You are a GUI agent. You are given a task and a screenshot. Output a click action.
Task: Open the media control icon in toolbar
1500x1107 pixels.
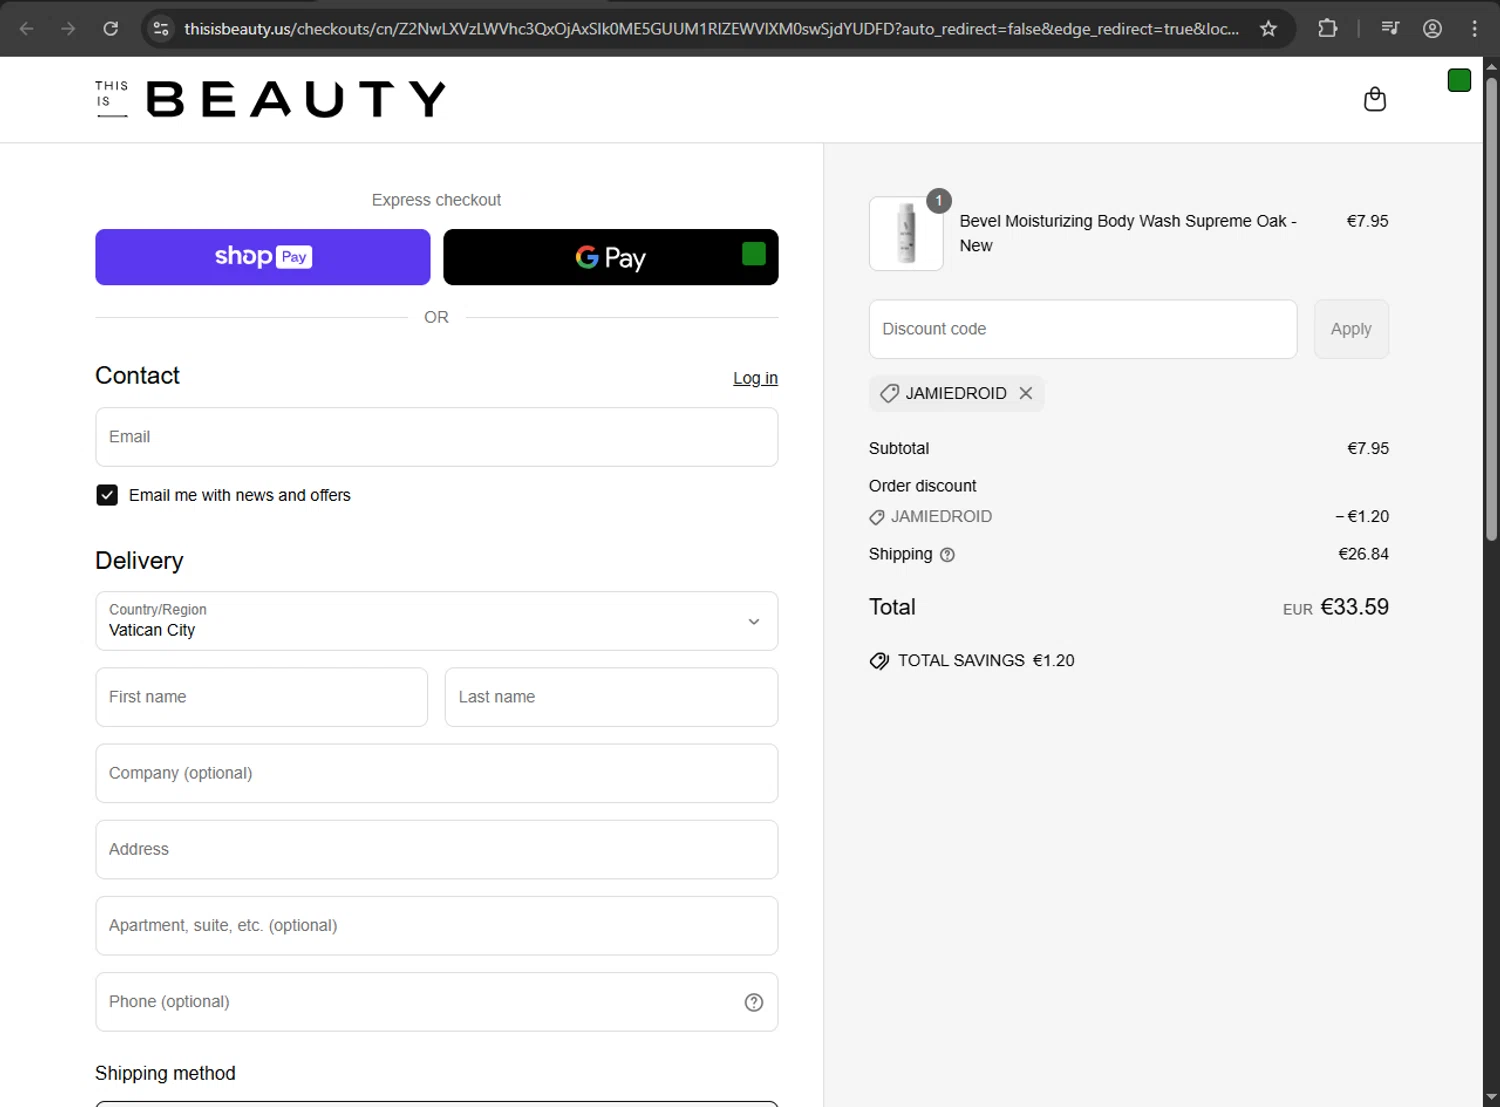coord(1390,28)
